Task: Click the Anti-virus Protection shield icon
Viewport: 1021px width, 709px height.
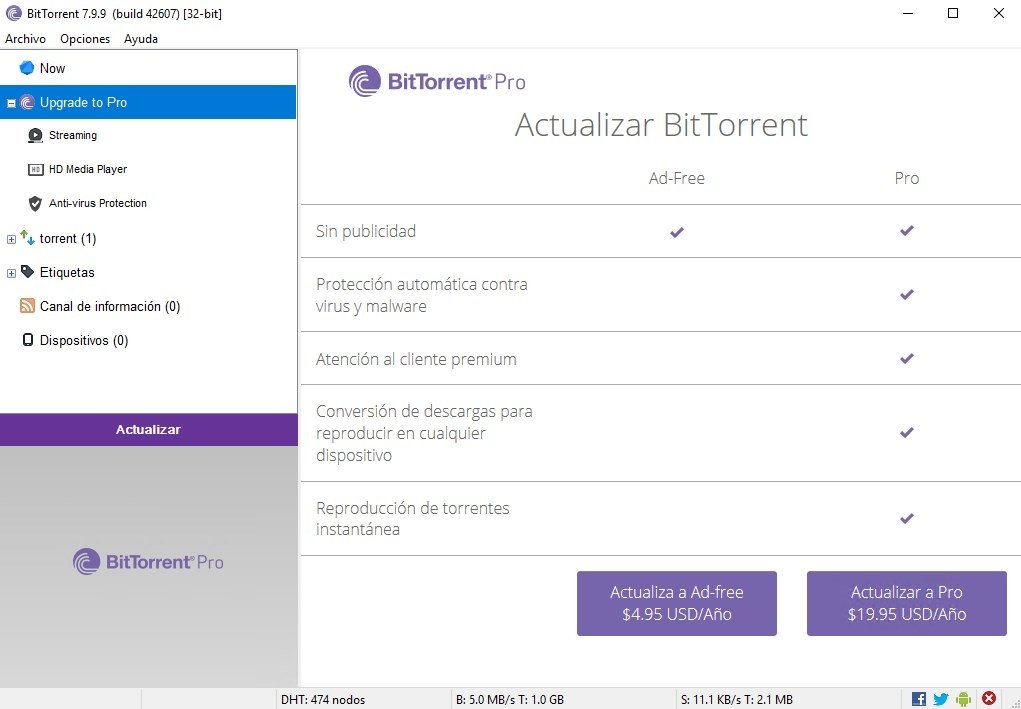Action: tap(35, 204)
